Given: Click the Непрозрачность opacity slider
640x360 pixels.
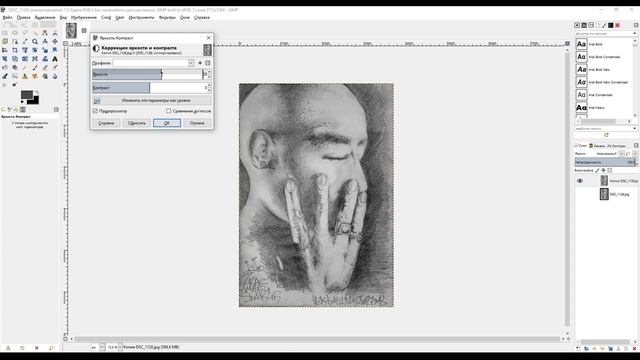Looking at the screenshot, I should (606, 162).
